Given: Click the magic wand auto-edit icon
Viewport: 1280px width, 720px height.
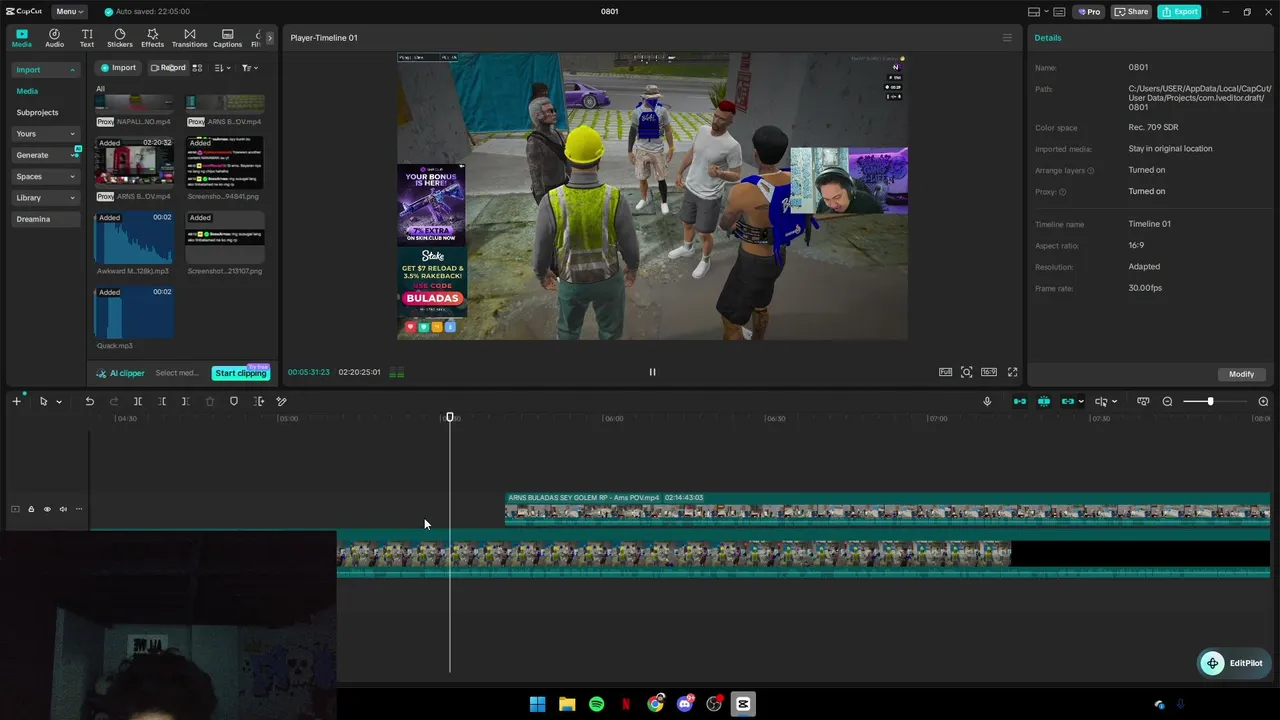Looking at the screenshot, I should [x=282, y=401].
